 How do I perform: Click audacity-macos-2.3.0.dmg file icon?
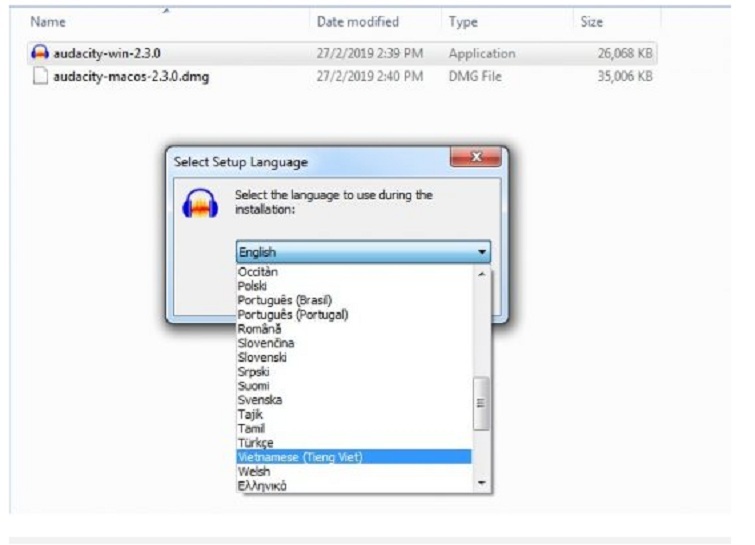coord(40,75)
